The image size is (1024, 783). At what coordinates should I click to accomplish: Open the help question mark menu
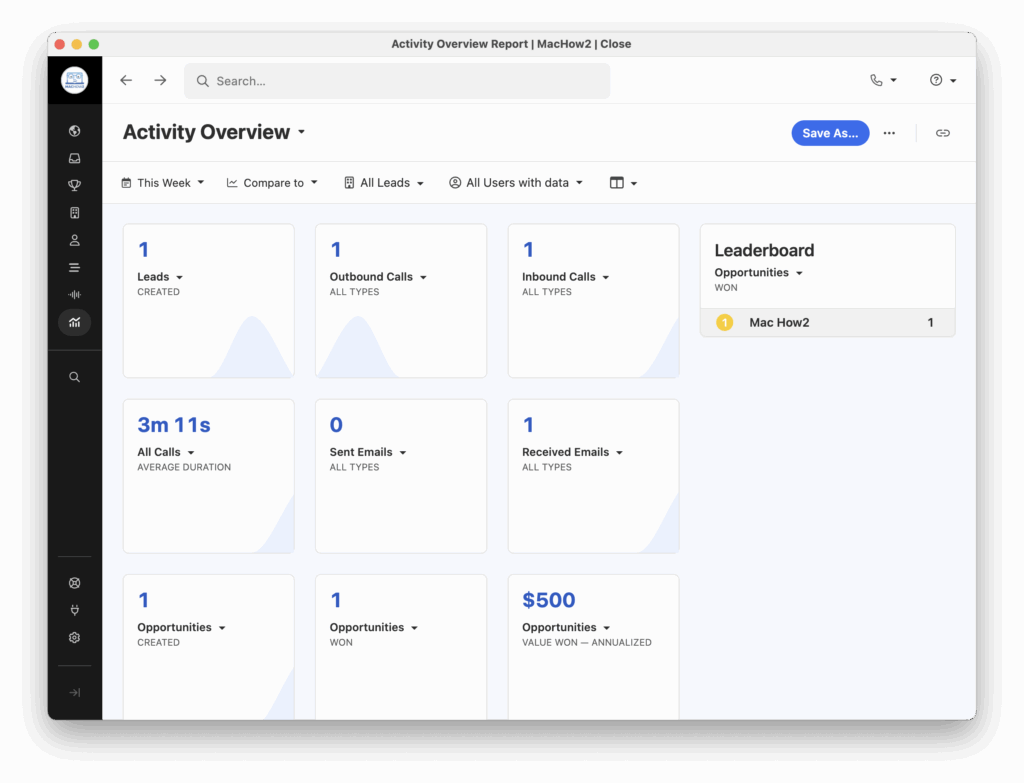[942, 80]
